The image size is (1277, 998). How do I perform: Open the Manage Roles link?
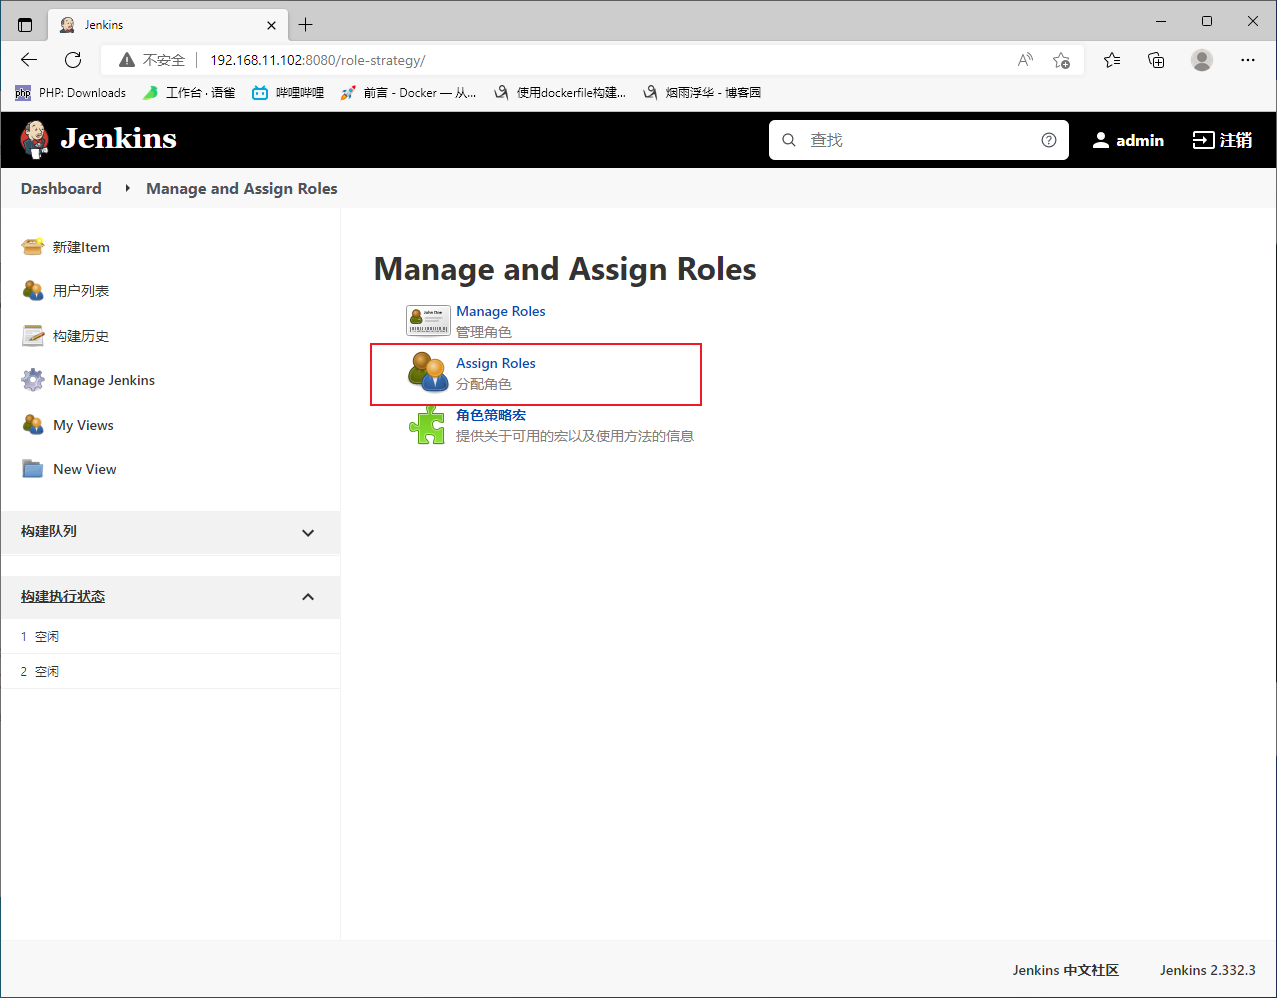click(500, 311)
